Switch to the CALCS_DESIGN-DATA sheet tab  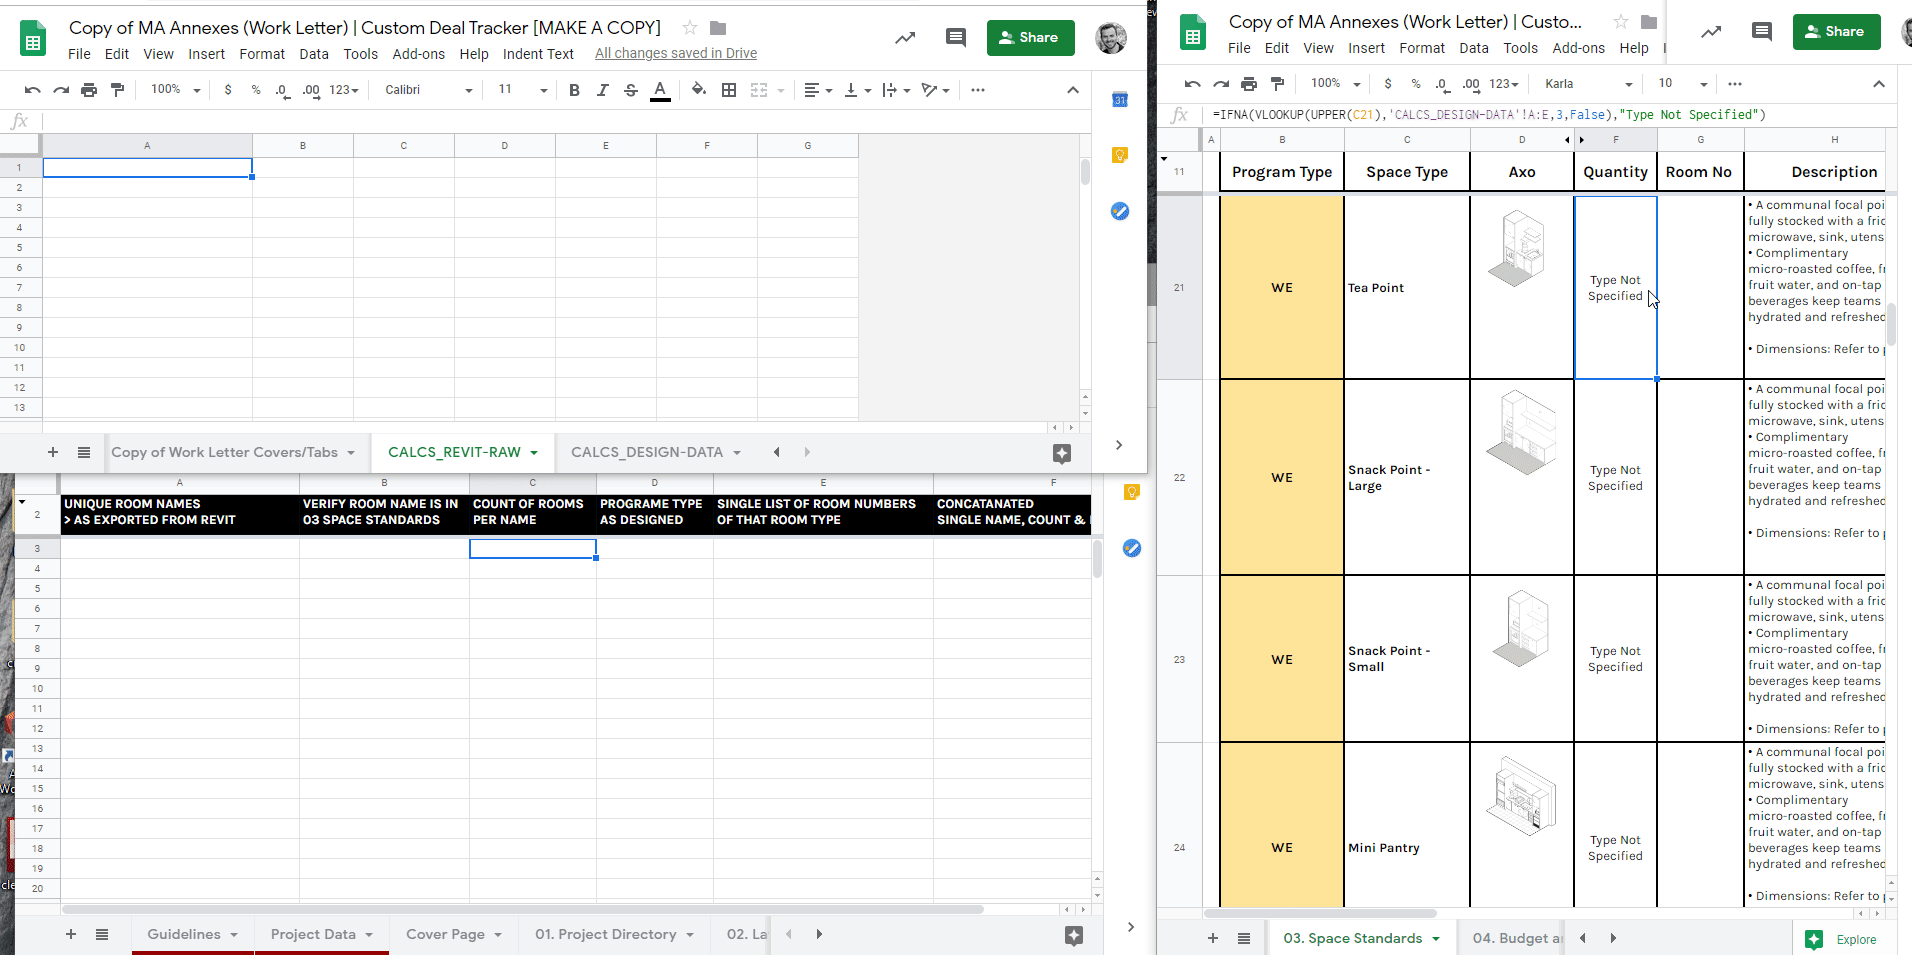pos(646,452)
